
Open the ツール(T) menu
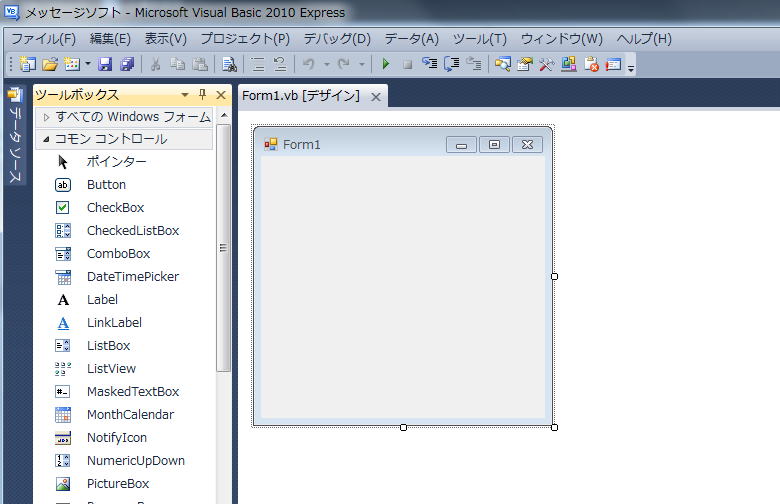click(x=480, y=38)
